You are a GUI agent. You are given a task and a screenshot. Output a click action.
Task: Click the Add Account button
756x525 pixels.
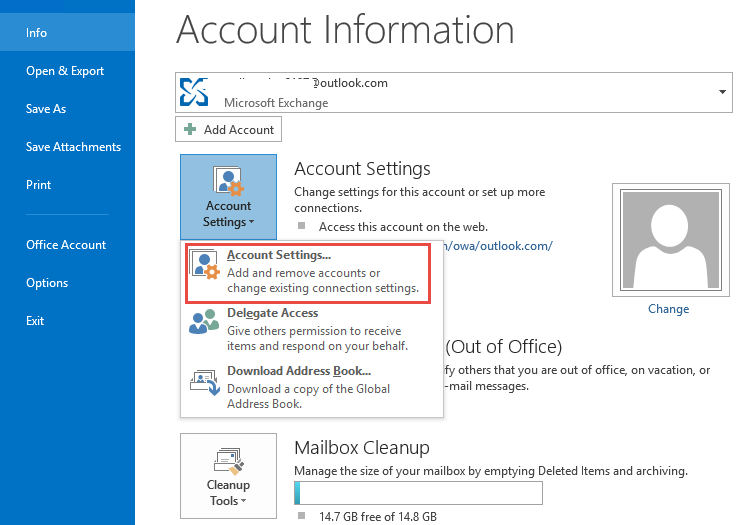pyautogui.click(x=229, y=130)
